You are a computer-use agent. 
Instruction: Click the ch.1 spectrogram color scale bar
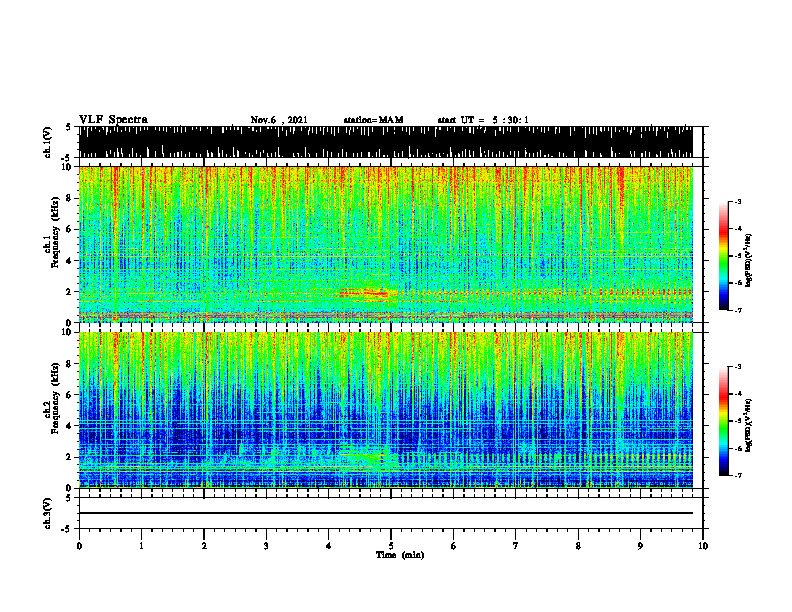point(723,256)
